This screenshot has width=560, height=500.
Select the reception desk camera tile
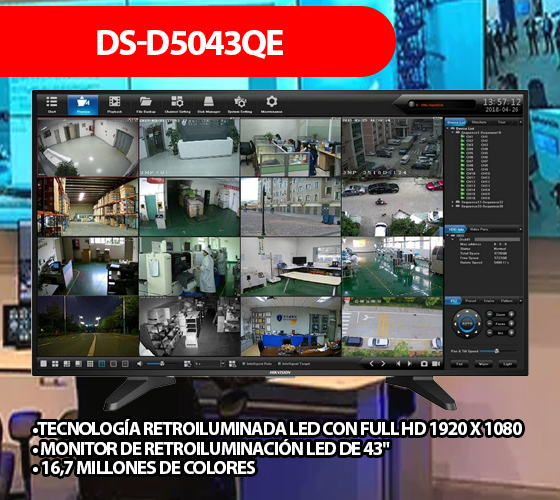click(189, 147)
